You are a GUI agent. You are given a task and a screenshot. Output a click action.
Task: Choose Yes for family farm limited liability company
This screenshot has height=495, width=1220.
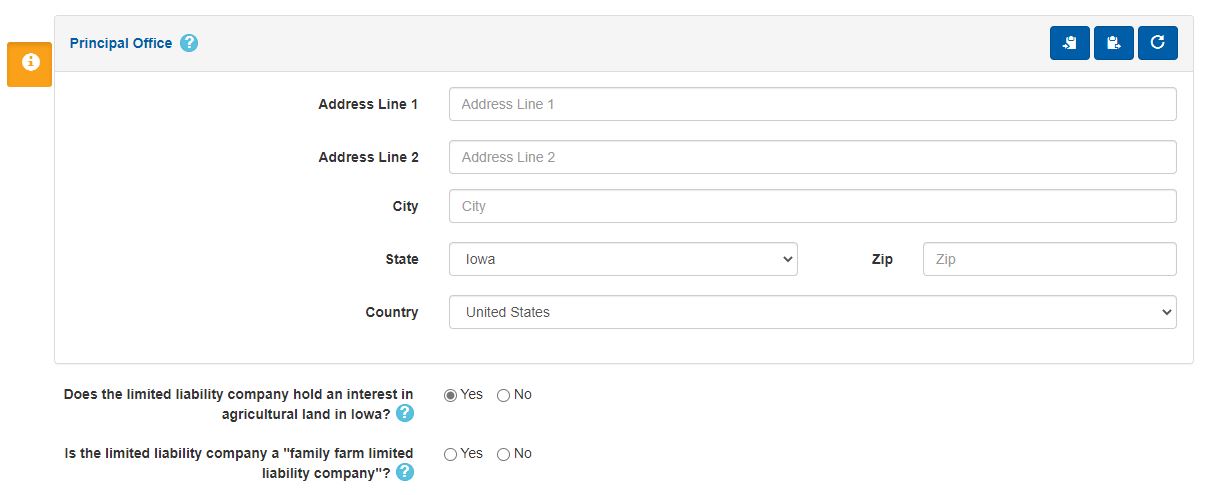tap(451, 454)
